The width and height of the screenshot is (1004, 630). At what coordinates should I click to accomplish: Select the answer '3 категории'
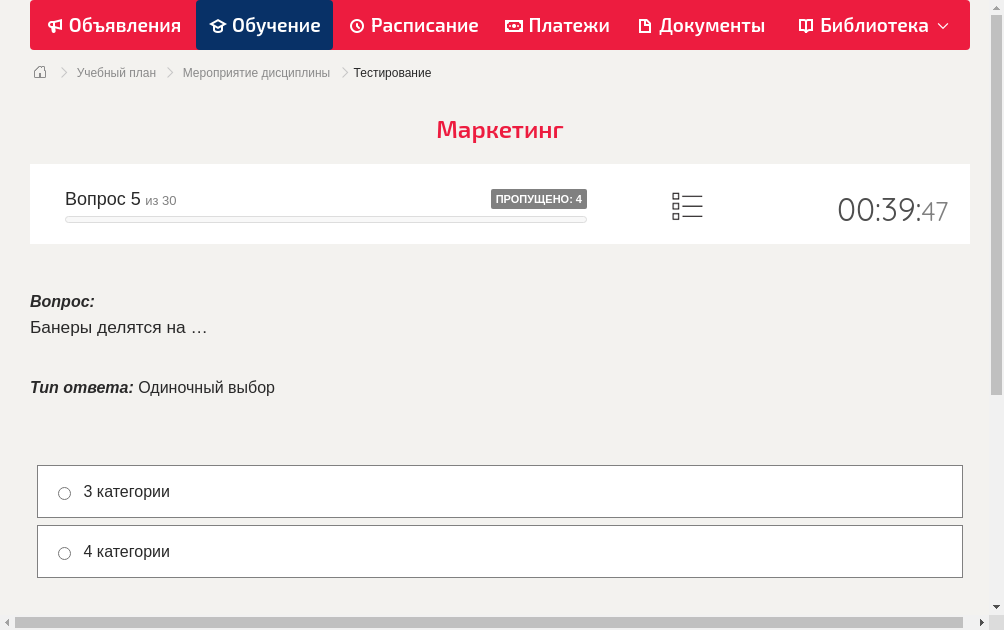(127, 491)
